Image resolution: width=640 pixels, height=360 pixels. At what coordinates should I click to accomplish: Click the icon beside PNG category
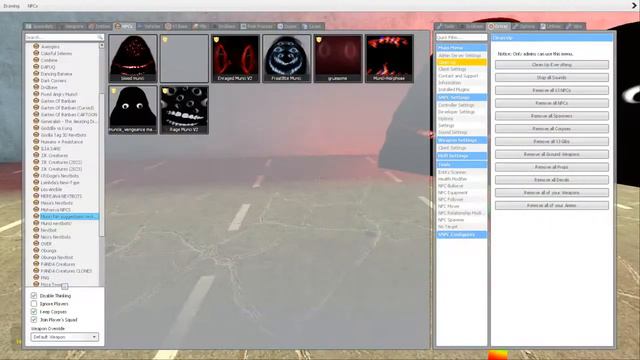tap(36, 278)
